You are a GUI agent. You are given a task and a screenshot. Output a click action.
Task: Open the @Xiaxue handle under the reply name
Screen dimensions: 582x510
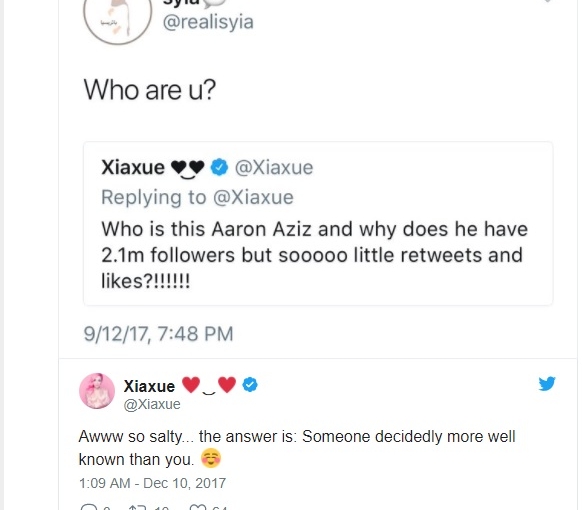[x=152, y=404]
